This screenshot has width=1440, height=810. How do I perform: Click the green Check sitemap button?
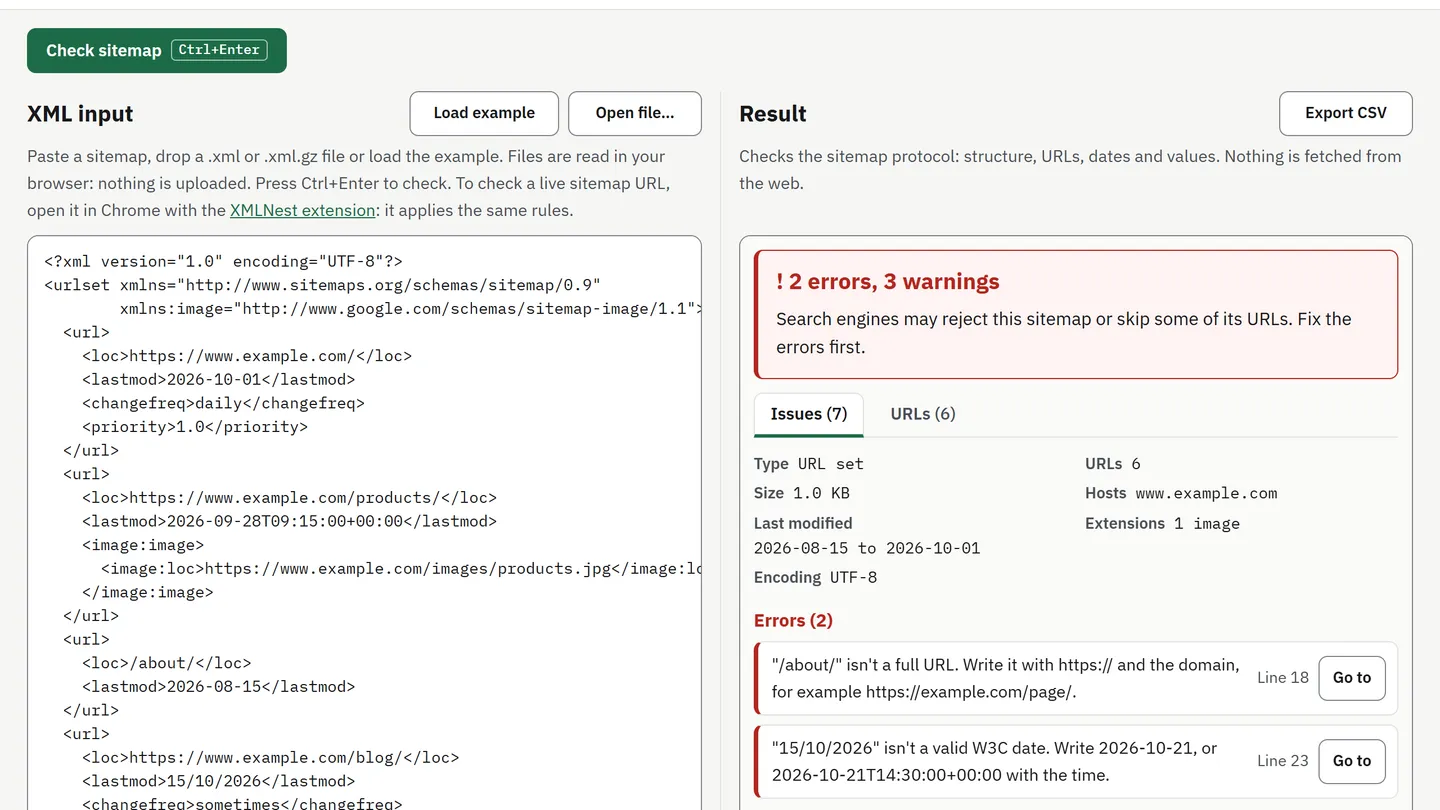(157, 50)
